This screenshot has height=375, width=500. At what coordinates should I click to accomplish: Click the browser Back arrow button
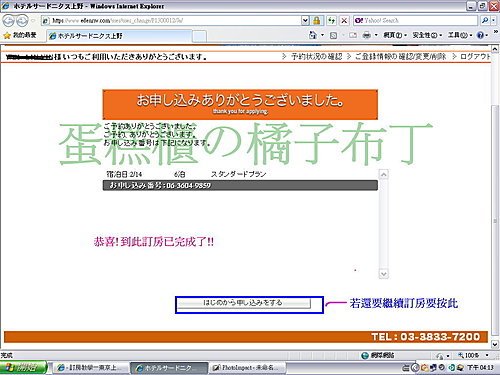point(8,21)
